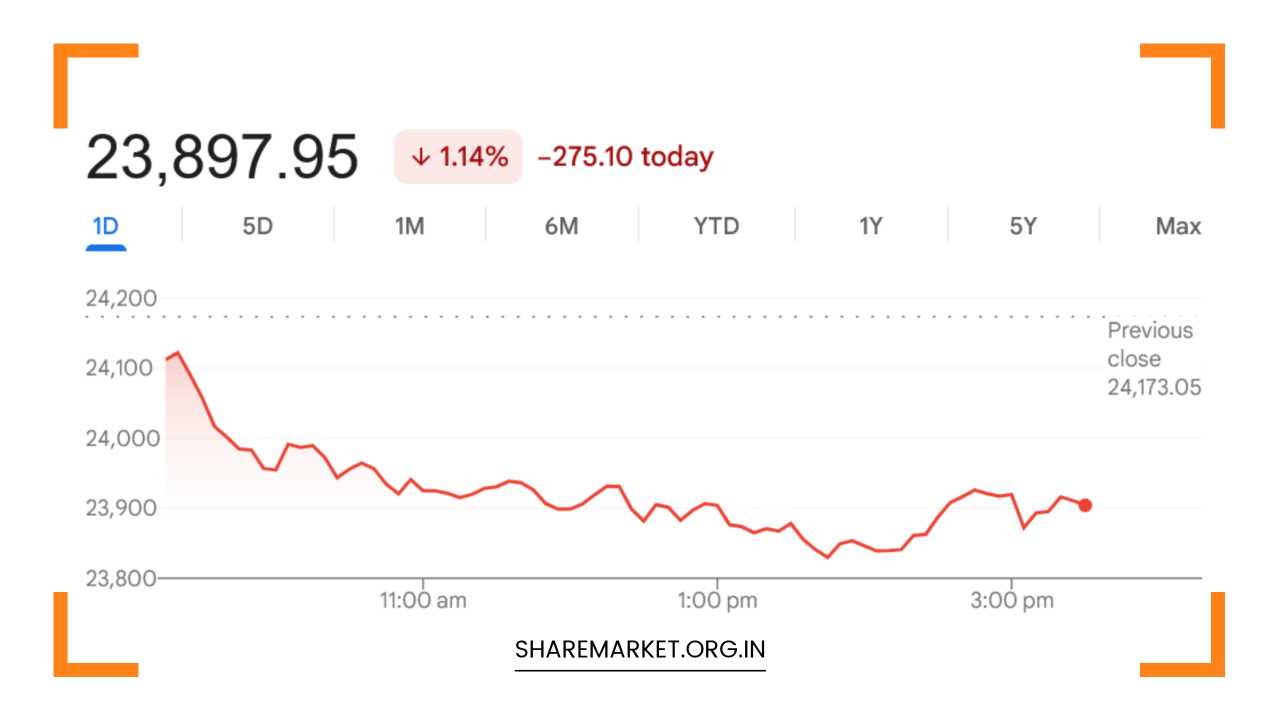
Task: Click the SHAREMARKET.ORG.IN link
Action: click(640, 650)
